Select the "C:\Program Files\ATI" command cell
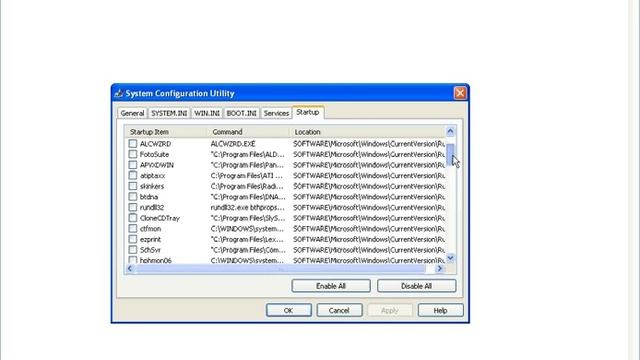Viewport: 640px width, 360px height. (247, 176)
